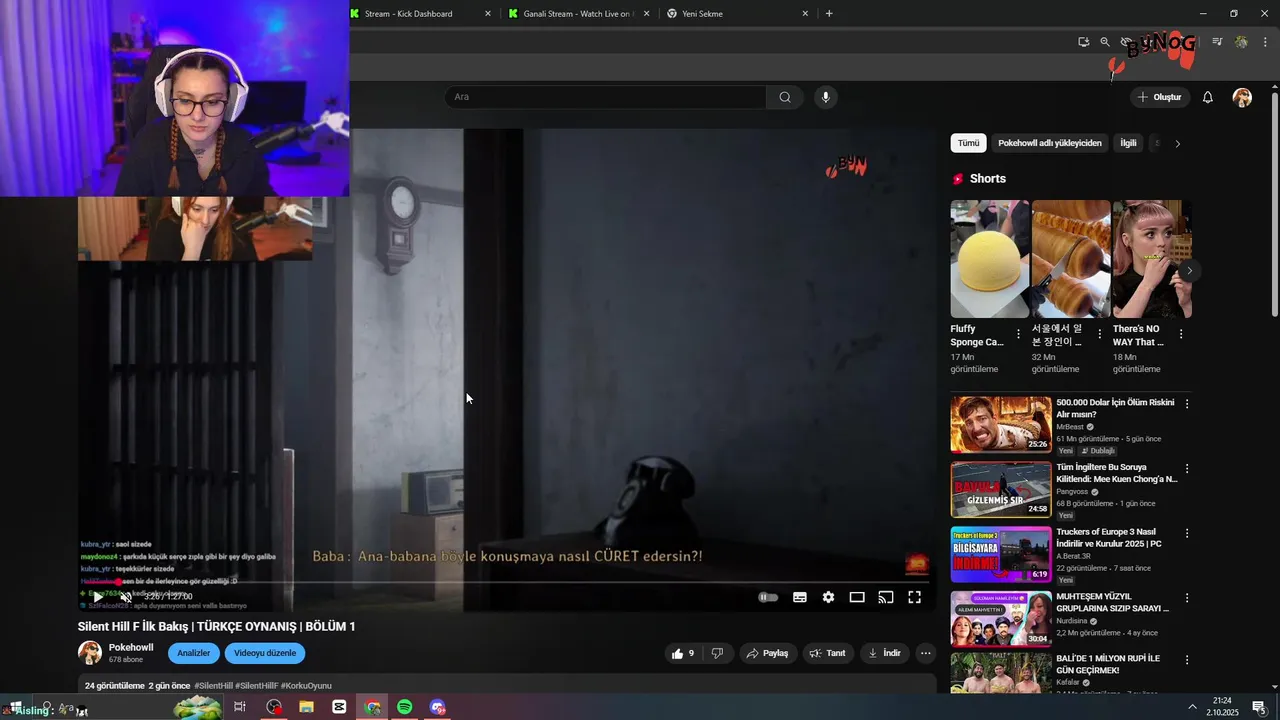Open more actions menu beside İndir
1280x720 pixels.
coord(926,653)
